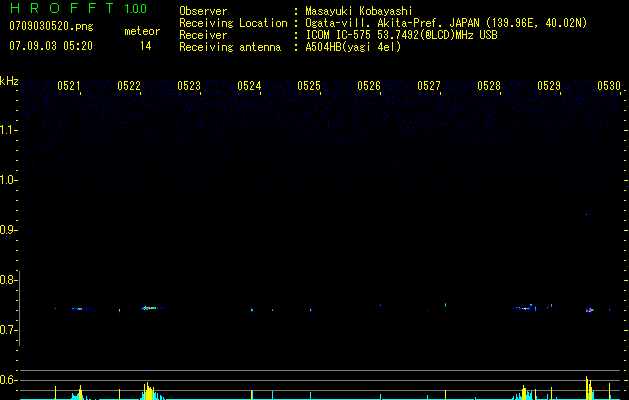Click the 0528 time marker

489,86
